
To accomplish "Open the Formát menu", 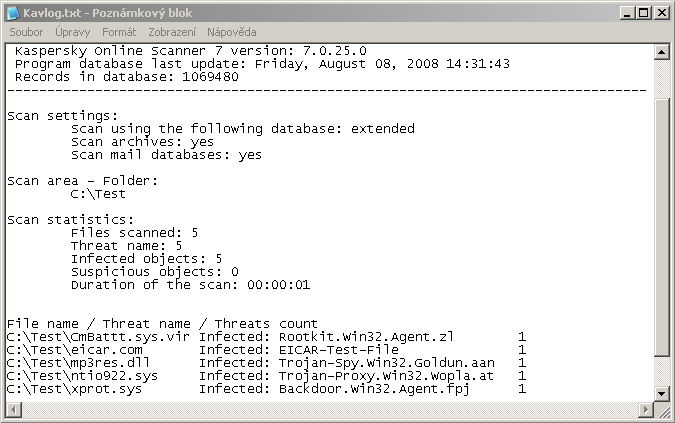I will pyautogui.click(x=119, y=32).
